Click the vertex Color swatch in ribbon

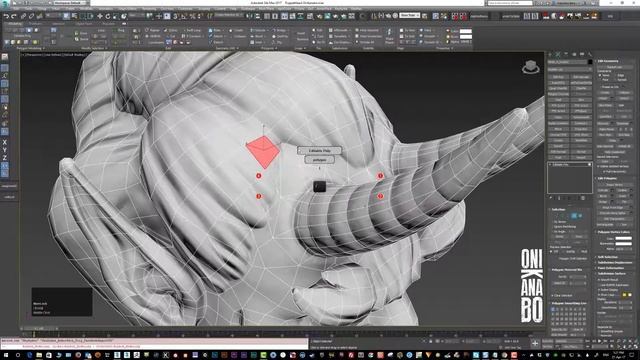(466, 31)
